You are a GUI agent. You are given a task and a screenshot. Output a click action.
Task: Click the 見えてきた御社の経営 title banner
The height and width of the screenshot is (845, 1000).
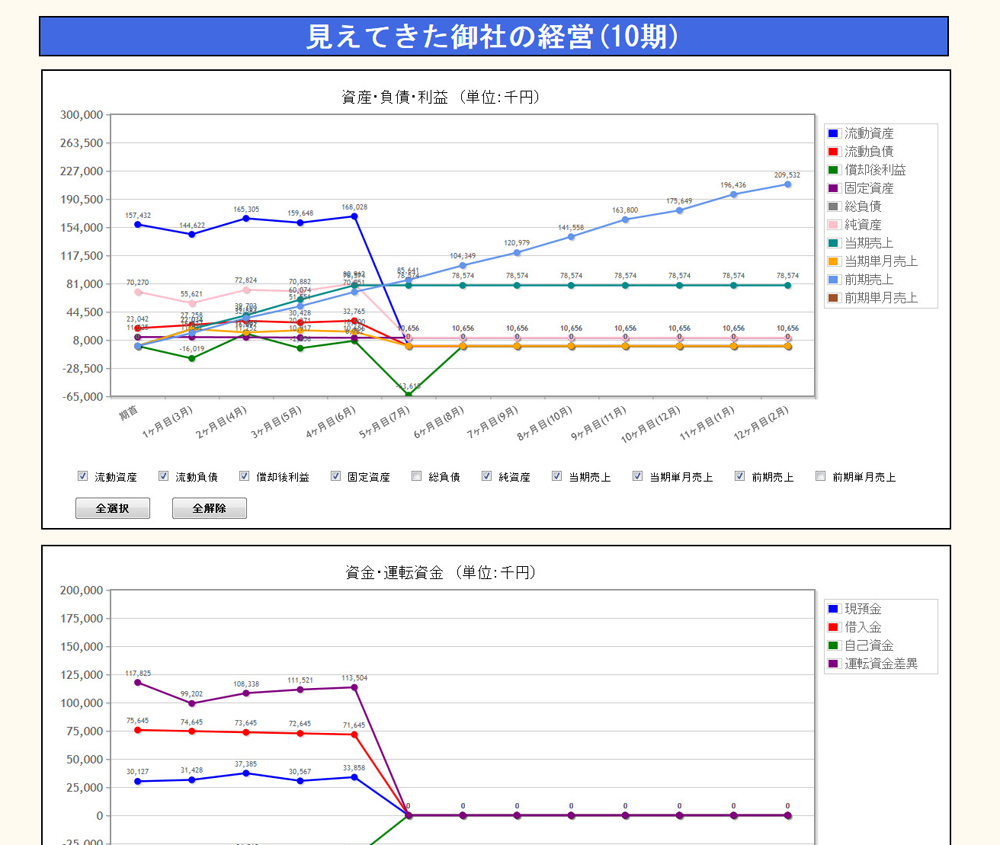coord(494,36)
